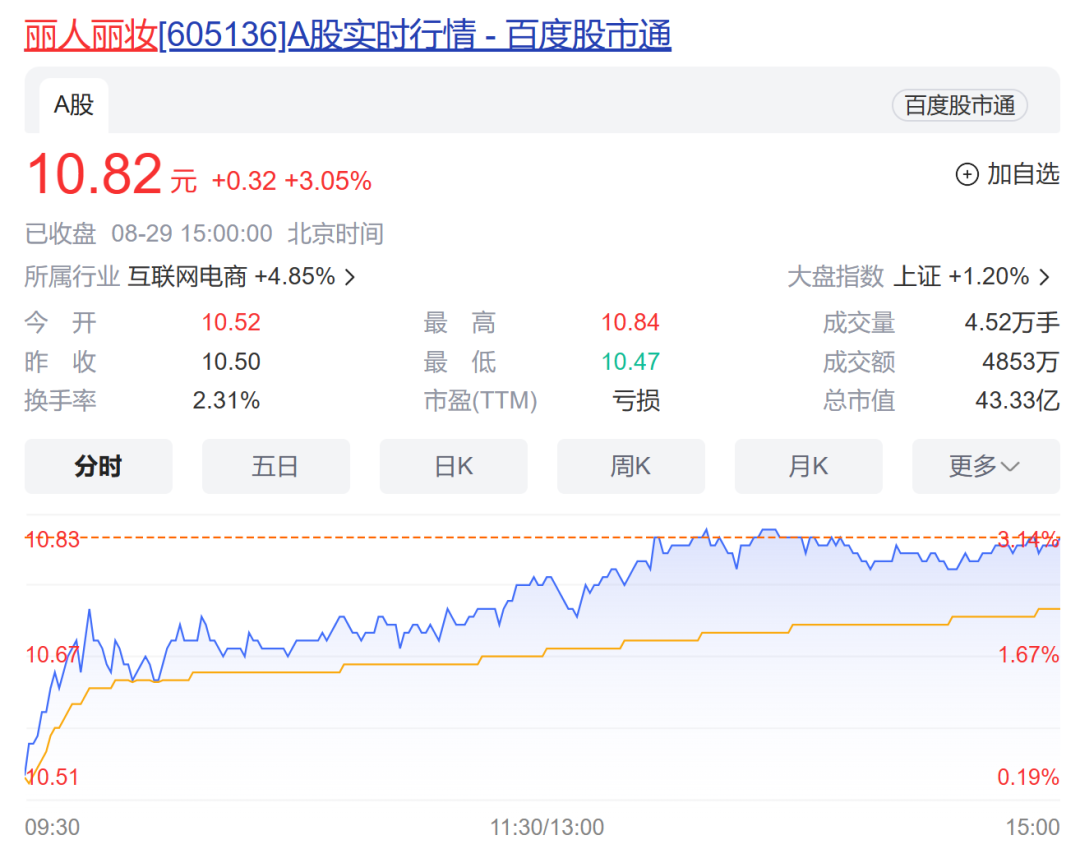Viewport: 1080px width, 849px height.
Task: Click the 已收盘 status text
Action: pyautogui.click(x=61, y=234)
